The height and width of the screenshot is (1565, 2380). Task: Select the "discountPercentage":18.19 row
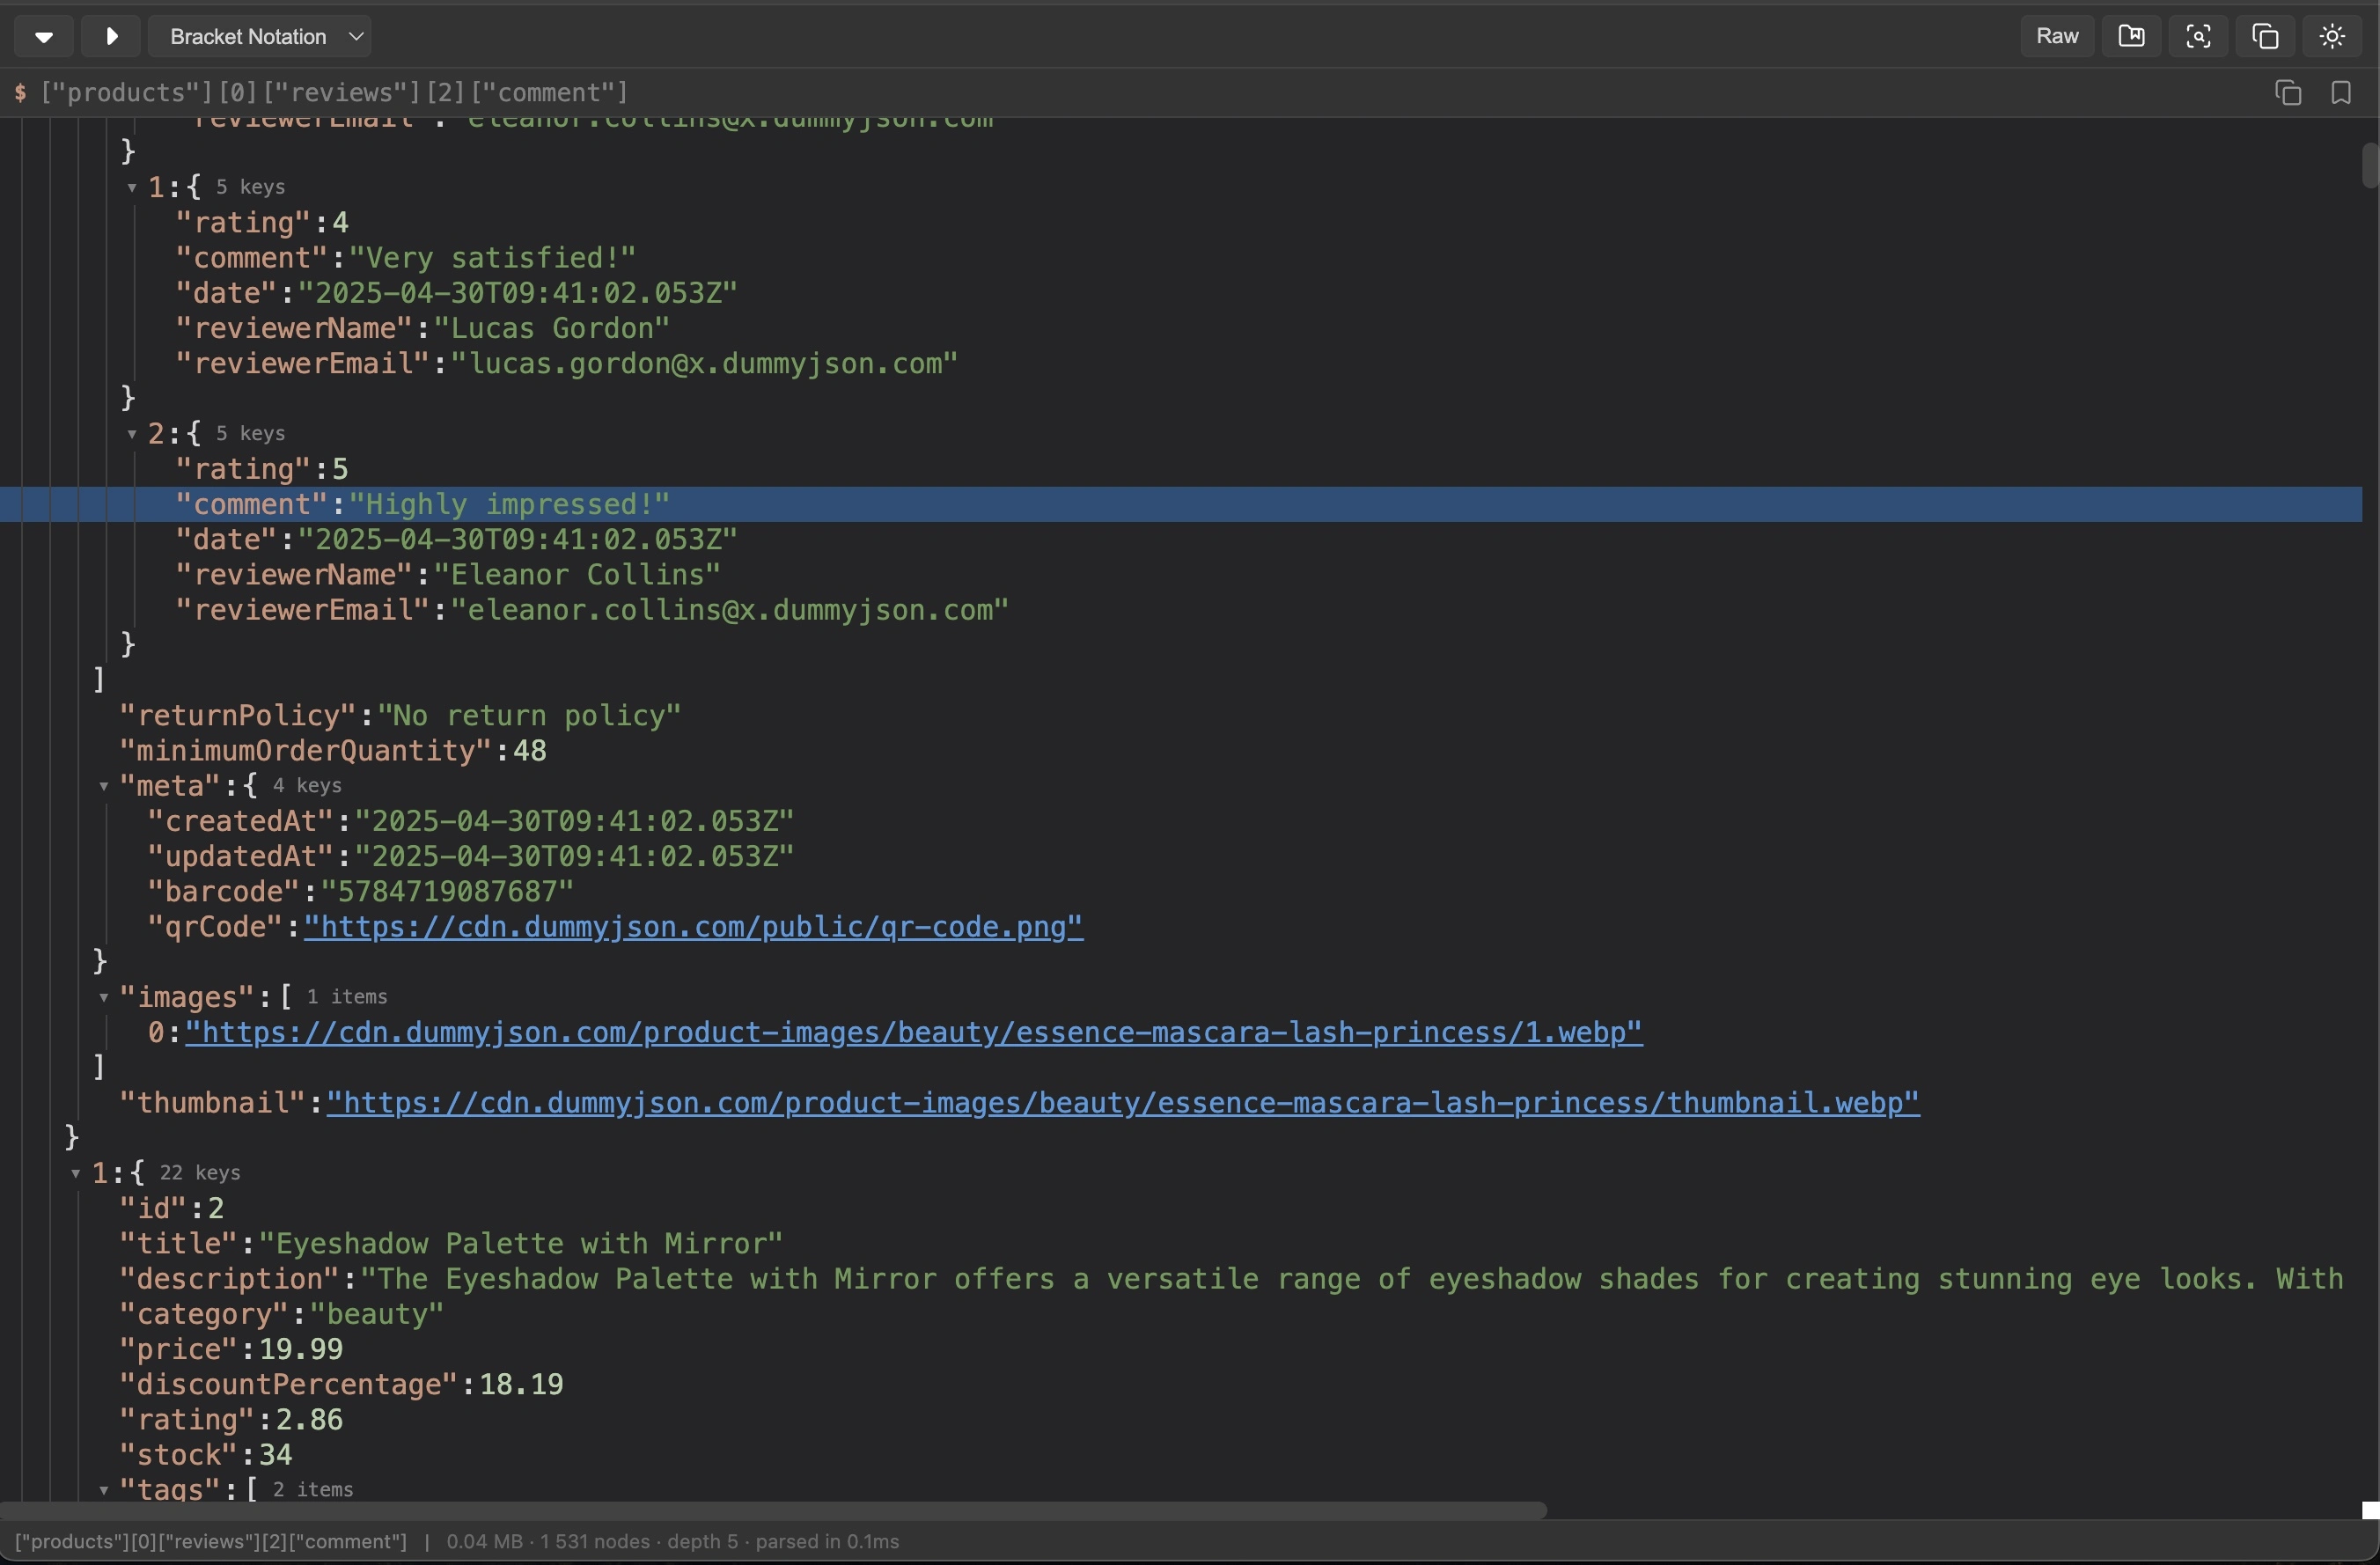1181,1385
